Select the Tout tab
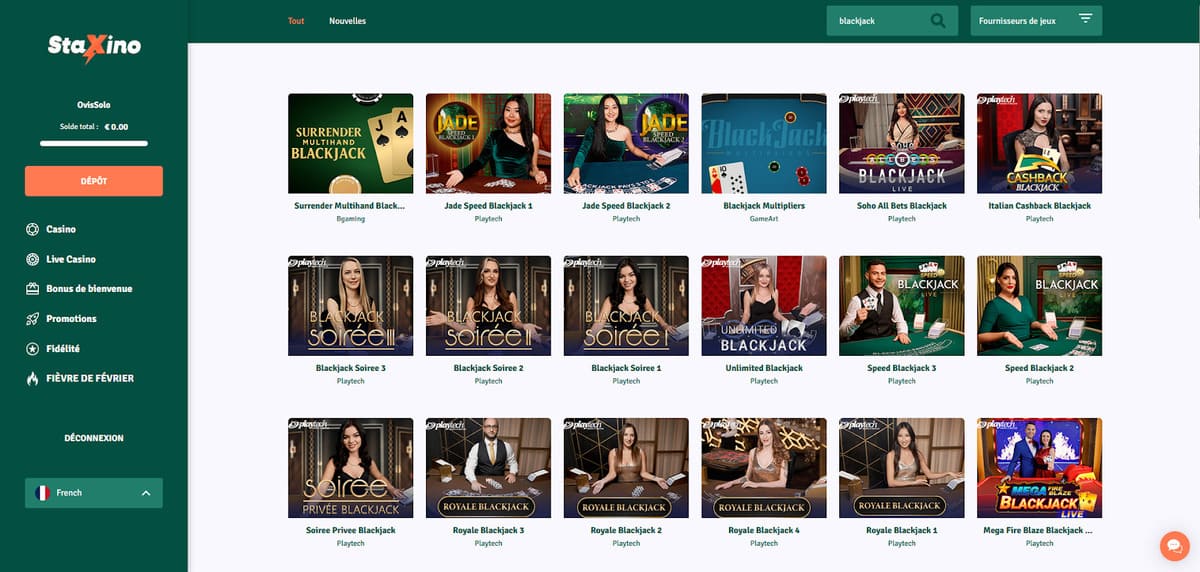 coord(296,21)
